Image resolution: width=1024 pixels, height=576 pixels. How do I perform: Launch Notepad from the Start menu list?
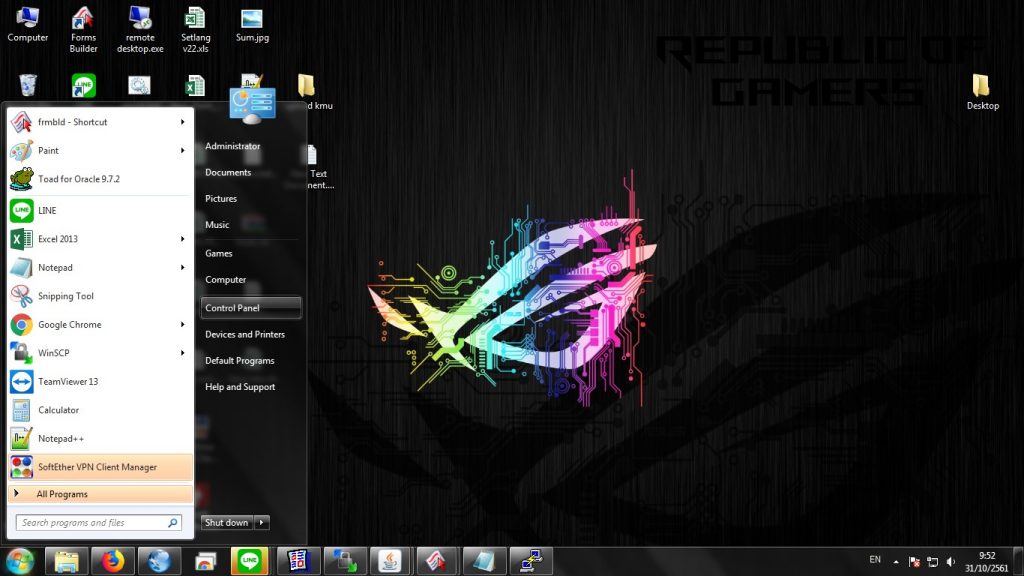point(101,268)
